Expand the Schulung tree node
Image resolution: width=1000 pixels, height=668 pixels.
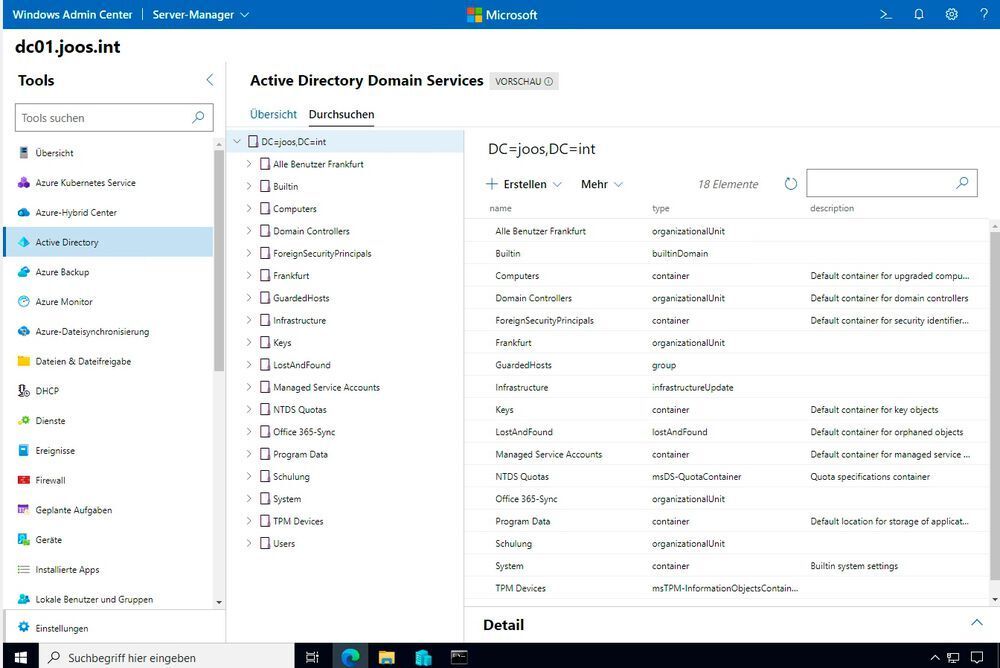pos(249,476)
